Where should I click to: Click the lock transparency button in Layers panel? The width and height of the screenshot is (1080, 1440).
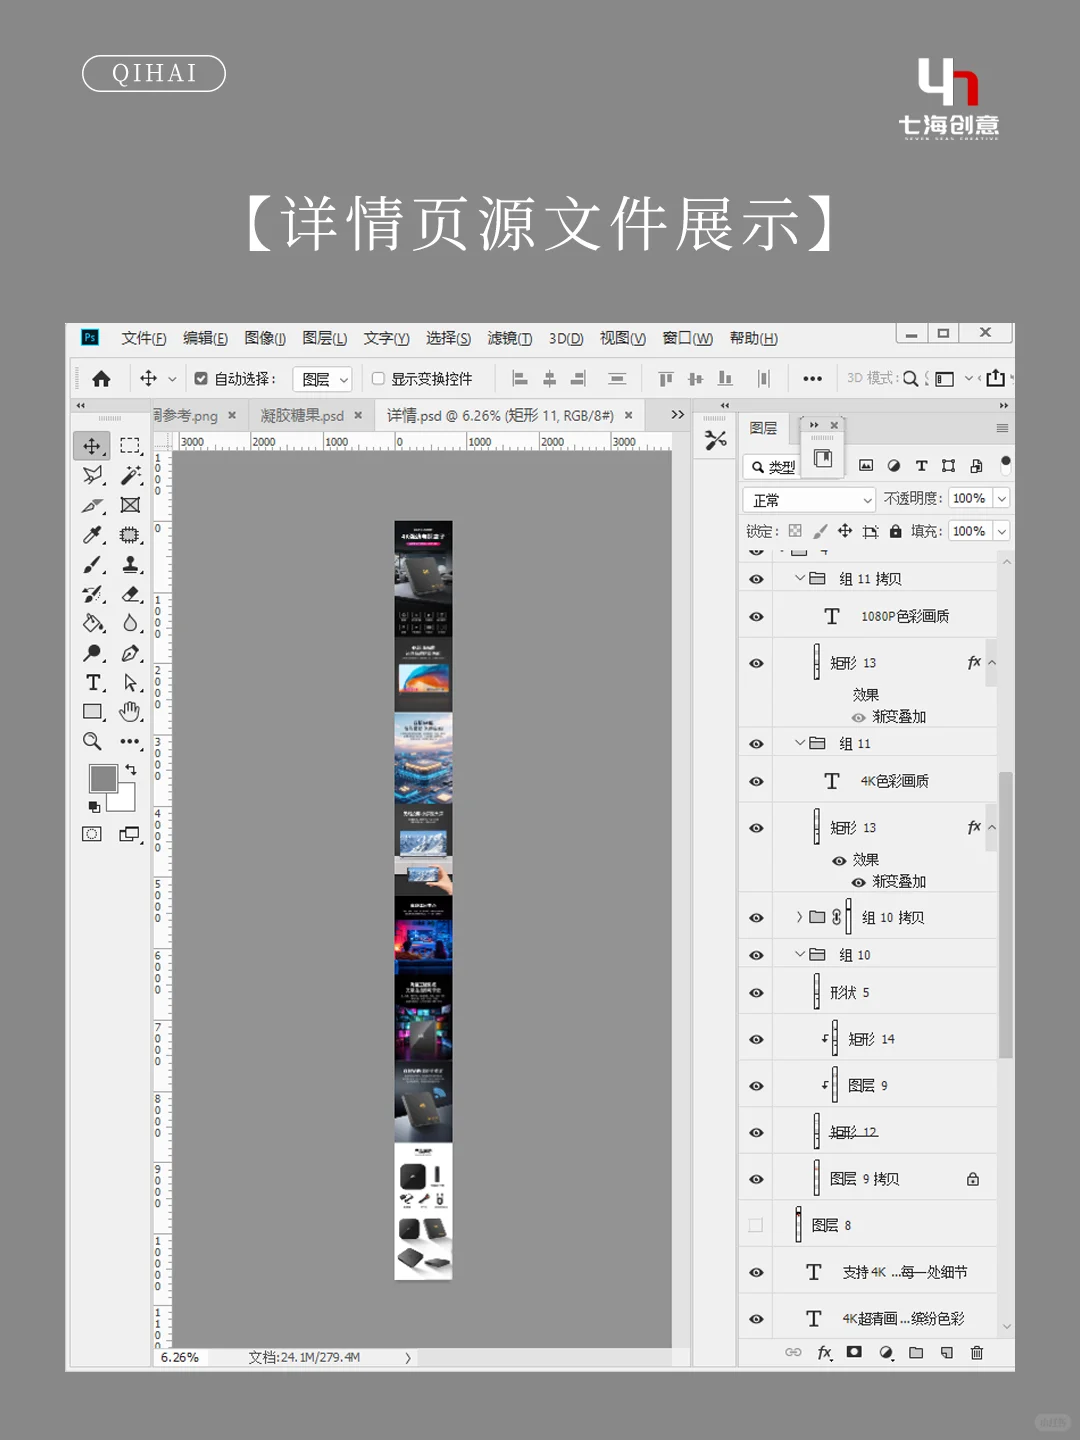(795, 531)
